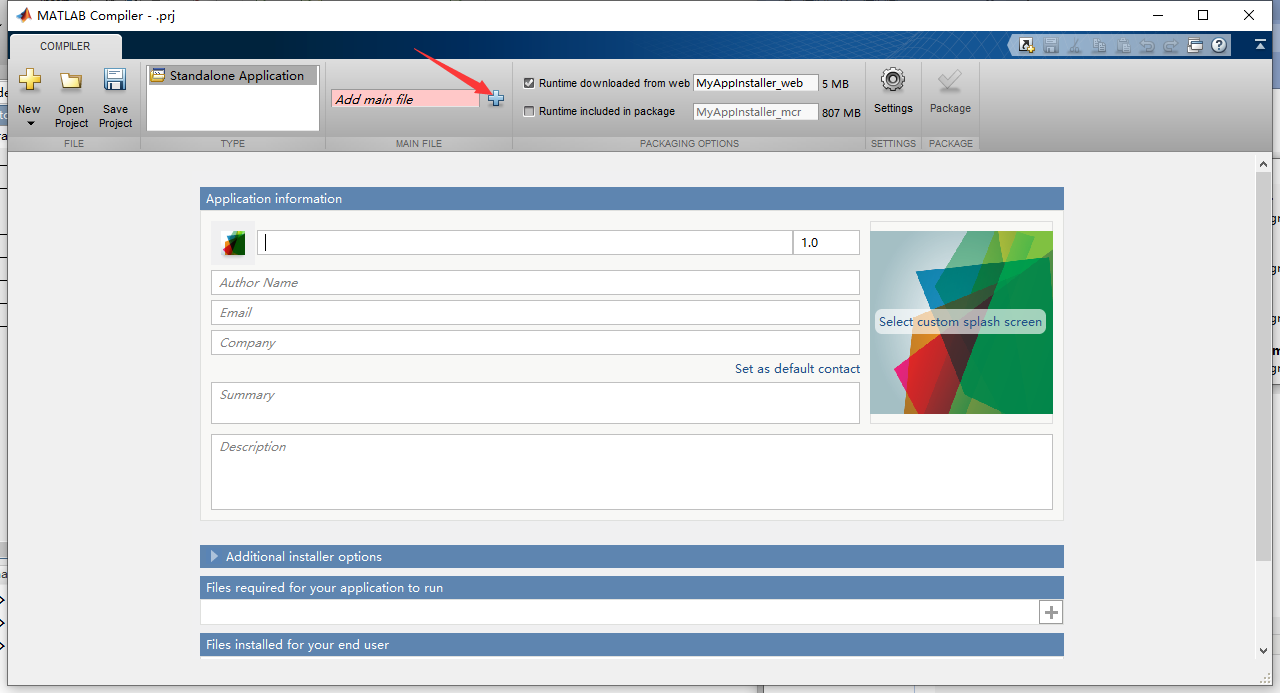Image resolution: width=1280 pixels, height=693 pixels.
Task: Click the version field showing 1.0
Action: coord(826,242)
